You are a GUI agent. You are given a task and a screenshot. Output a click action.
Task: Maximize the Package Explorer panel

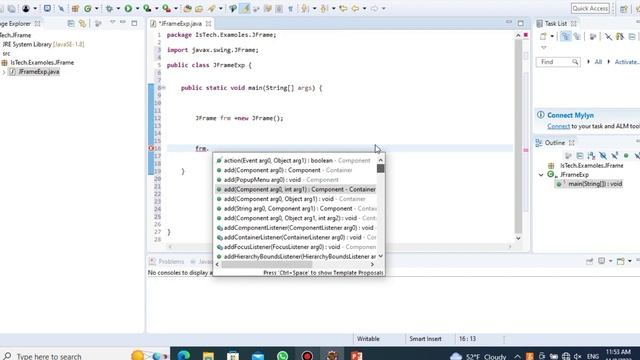point(134,23)
